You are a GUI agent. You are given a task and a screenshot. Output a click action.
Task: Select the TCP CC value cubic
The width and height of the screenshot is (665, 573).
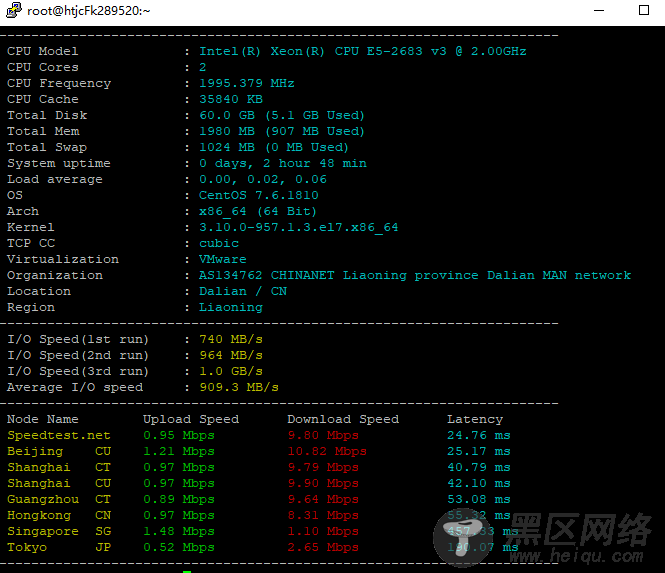tap(219, 243)
